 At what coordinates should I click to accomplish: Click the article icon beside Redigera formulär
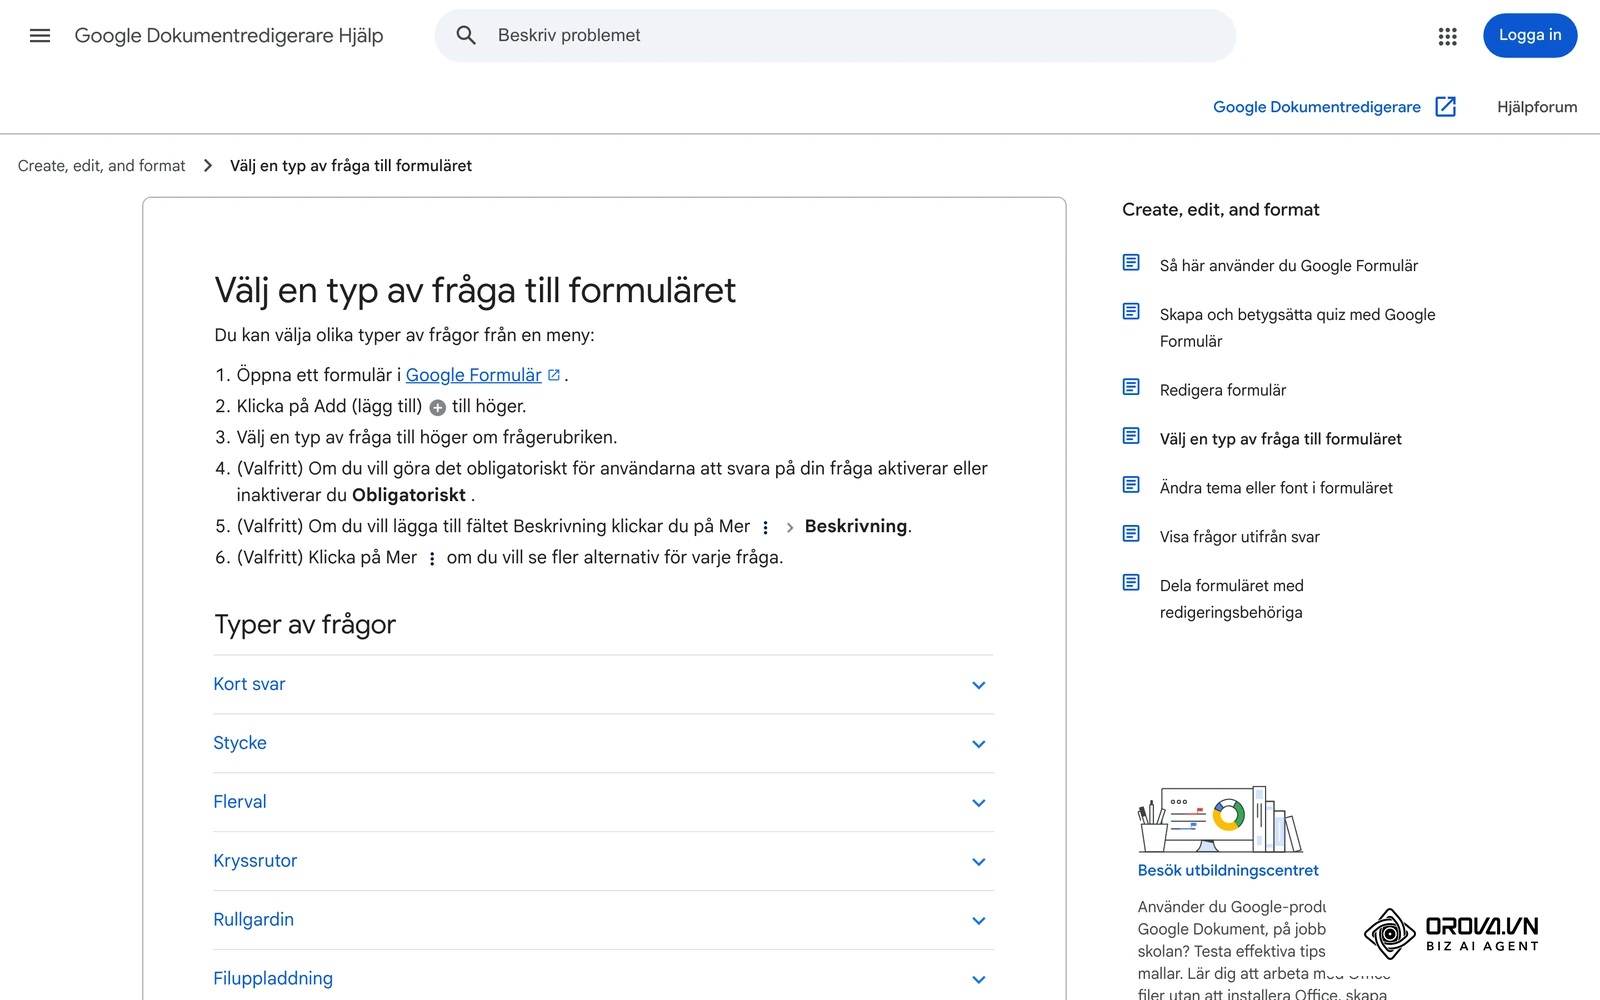[x=1131, y=387]
